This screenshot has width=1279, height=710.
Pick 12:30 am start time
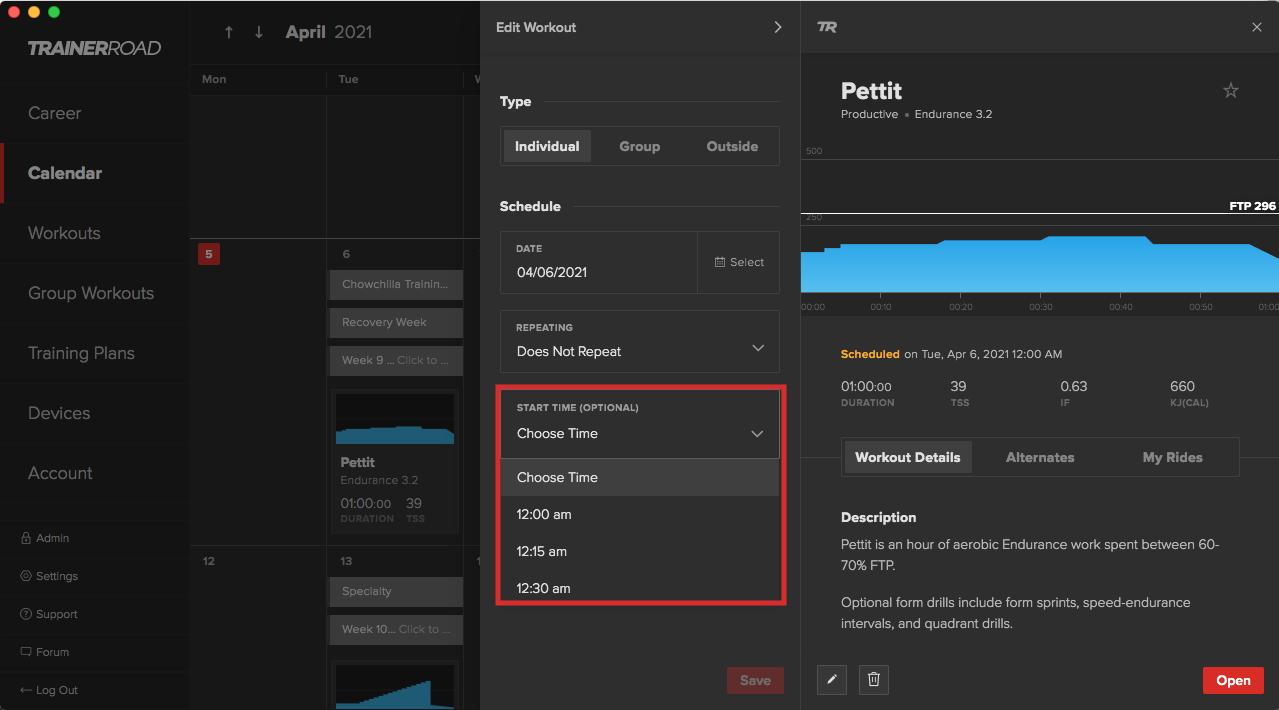(x=640, y=588)
